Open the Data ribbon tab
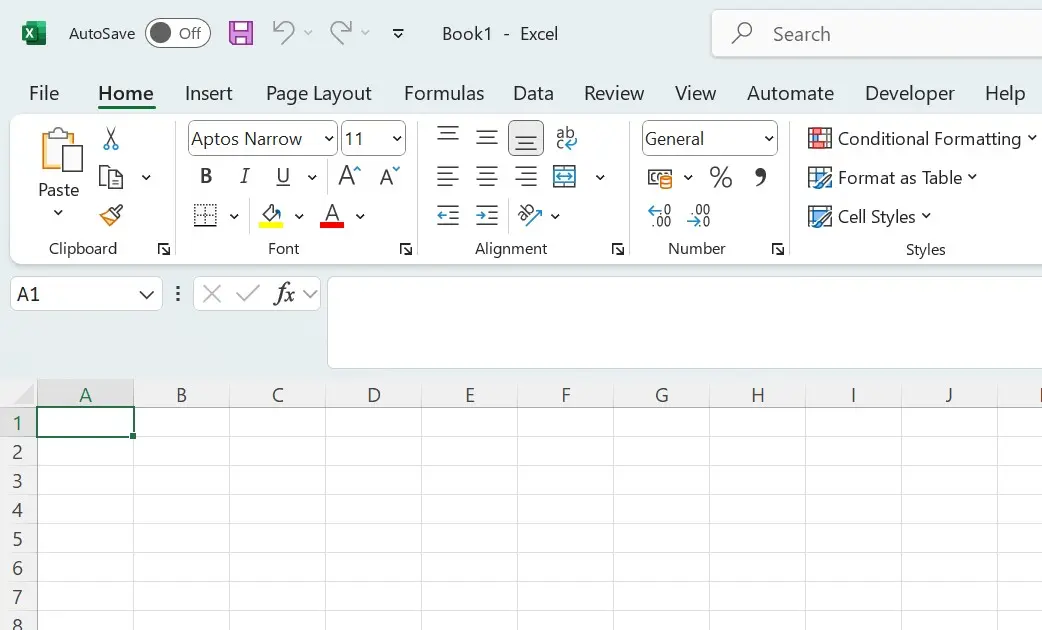 click(533, 93)
